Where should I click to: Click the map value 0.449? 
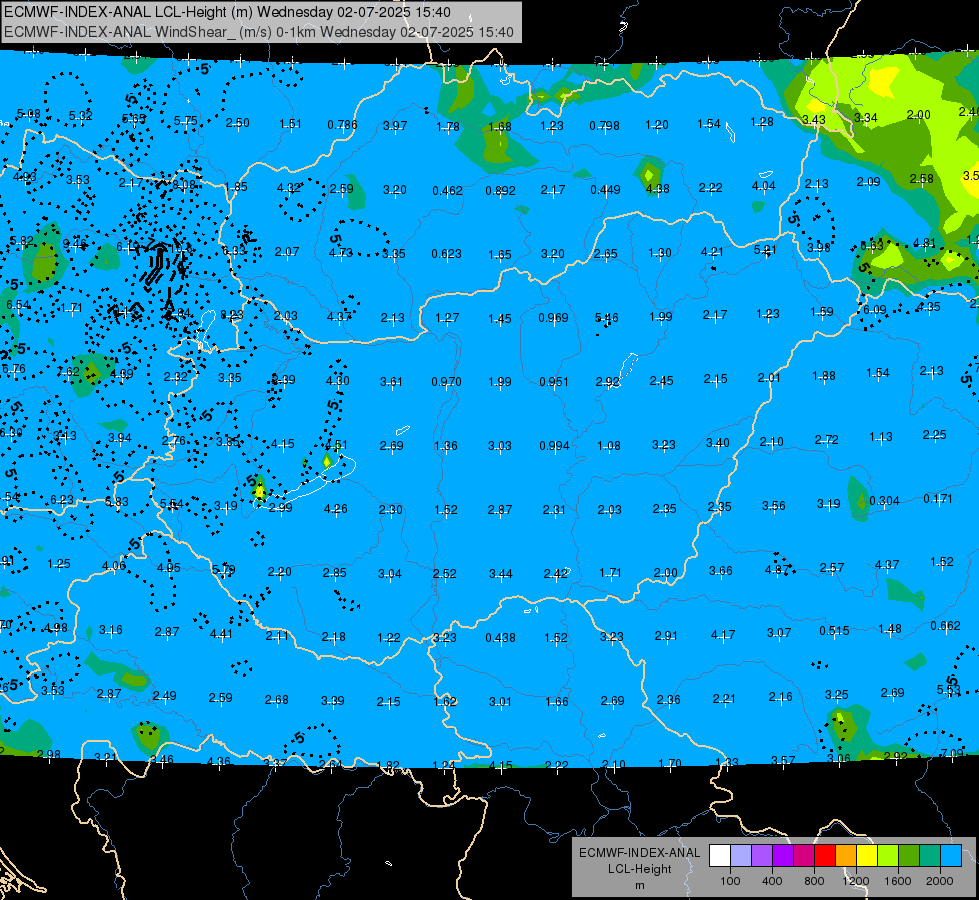coord(605,189)
